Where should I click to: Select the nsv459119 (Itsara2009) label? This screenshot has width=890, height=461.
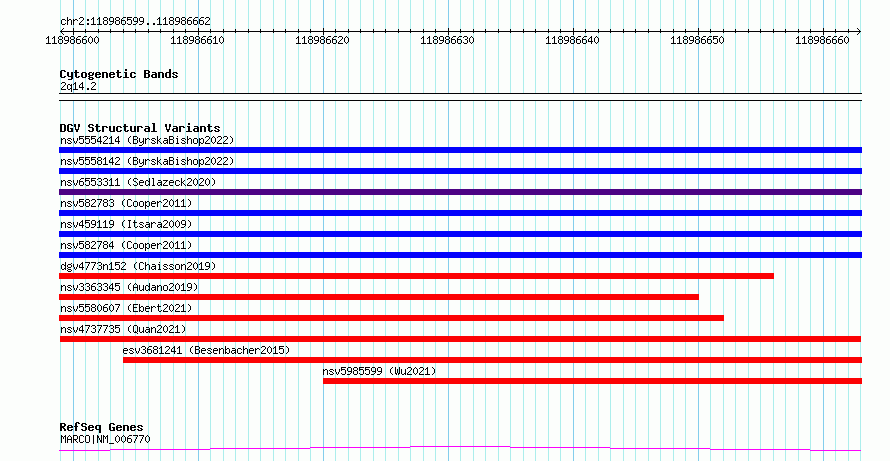pyautogui.click(x=126, y=224)
